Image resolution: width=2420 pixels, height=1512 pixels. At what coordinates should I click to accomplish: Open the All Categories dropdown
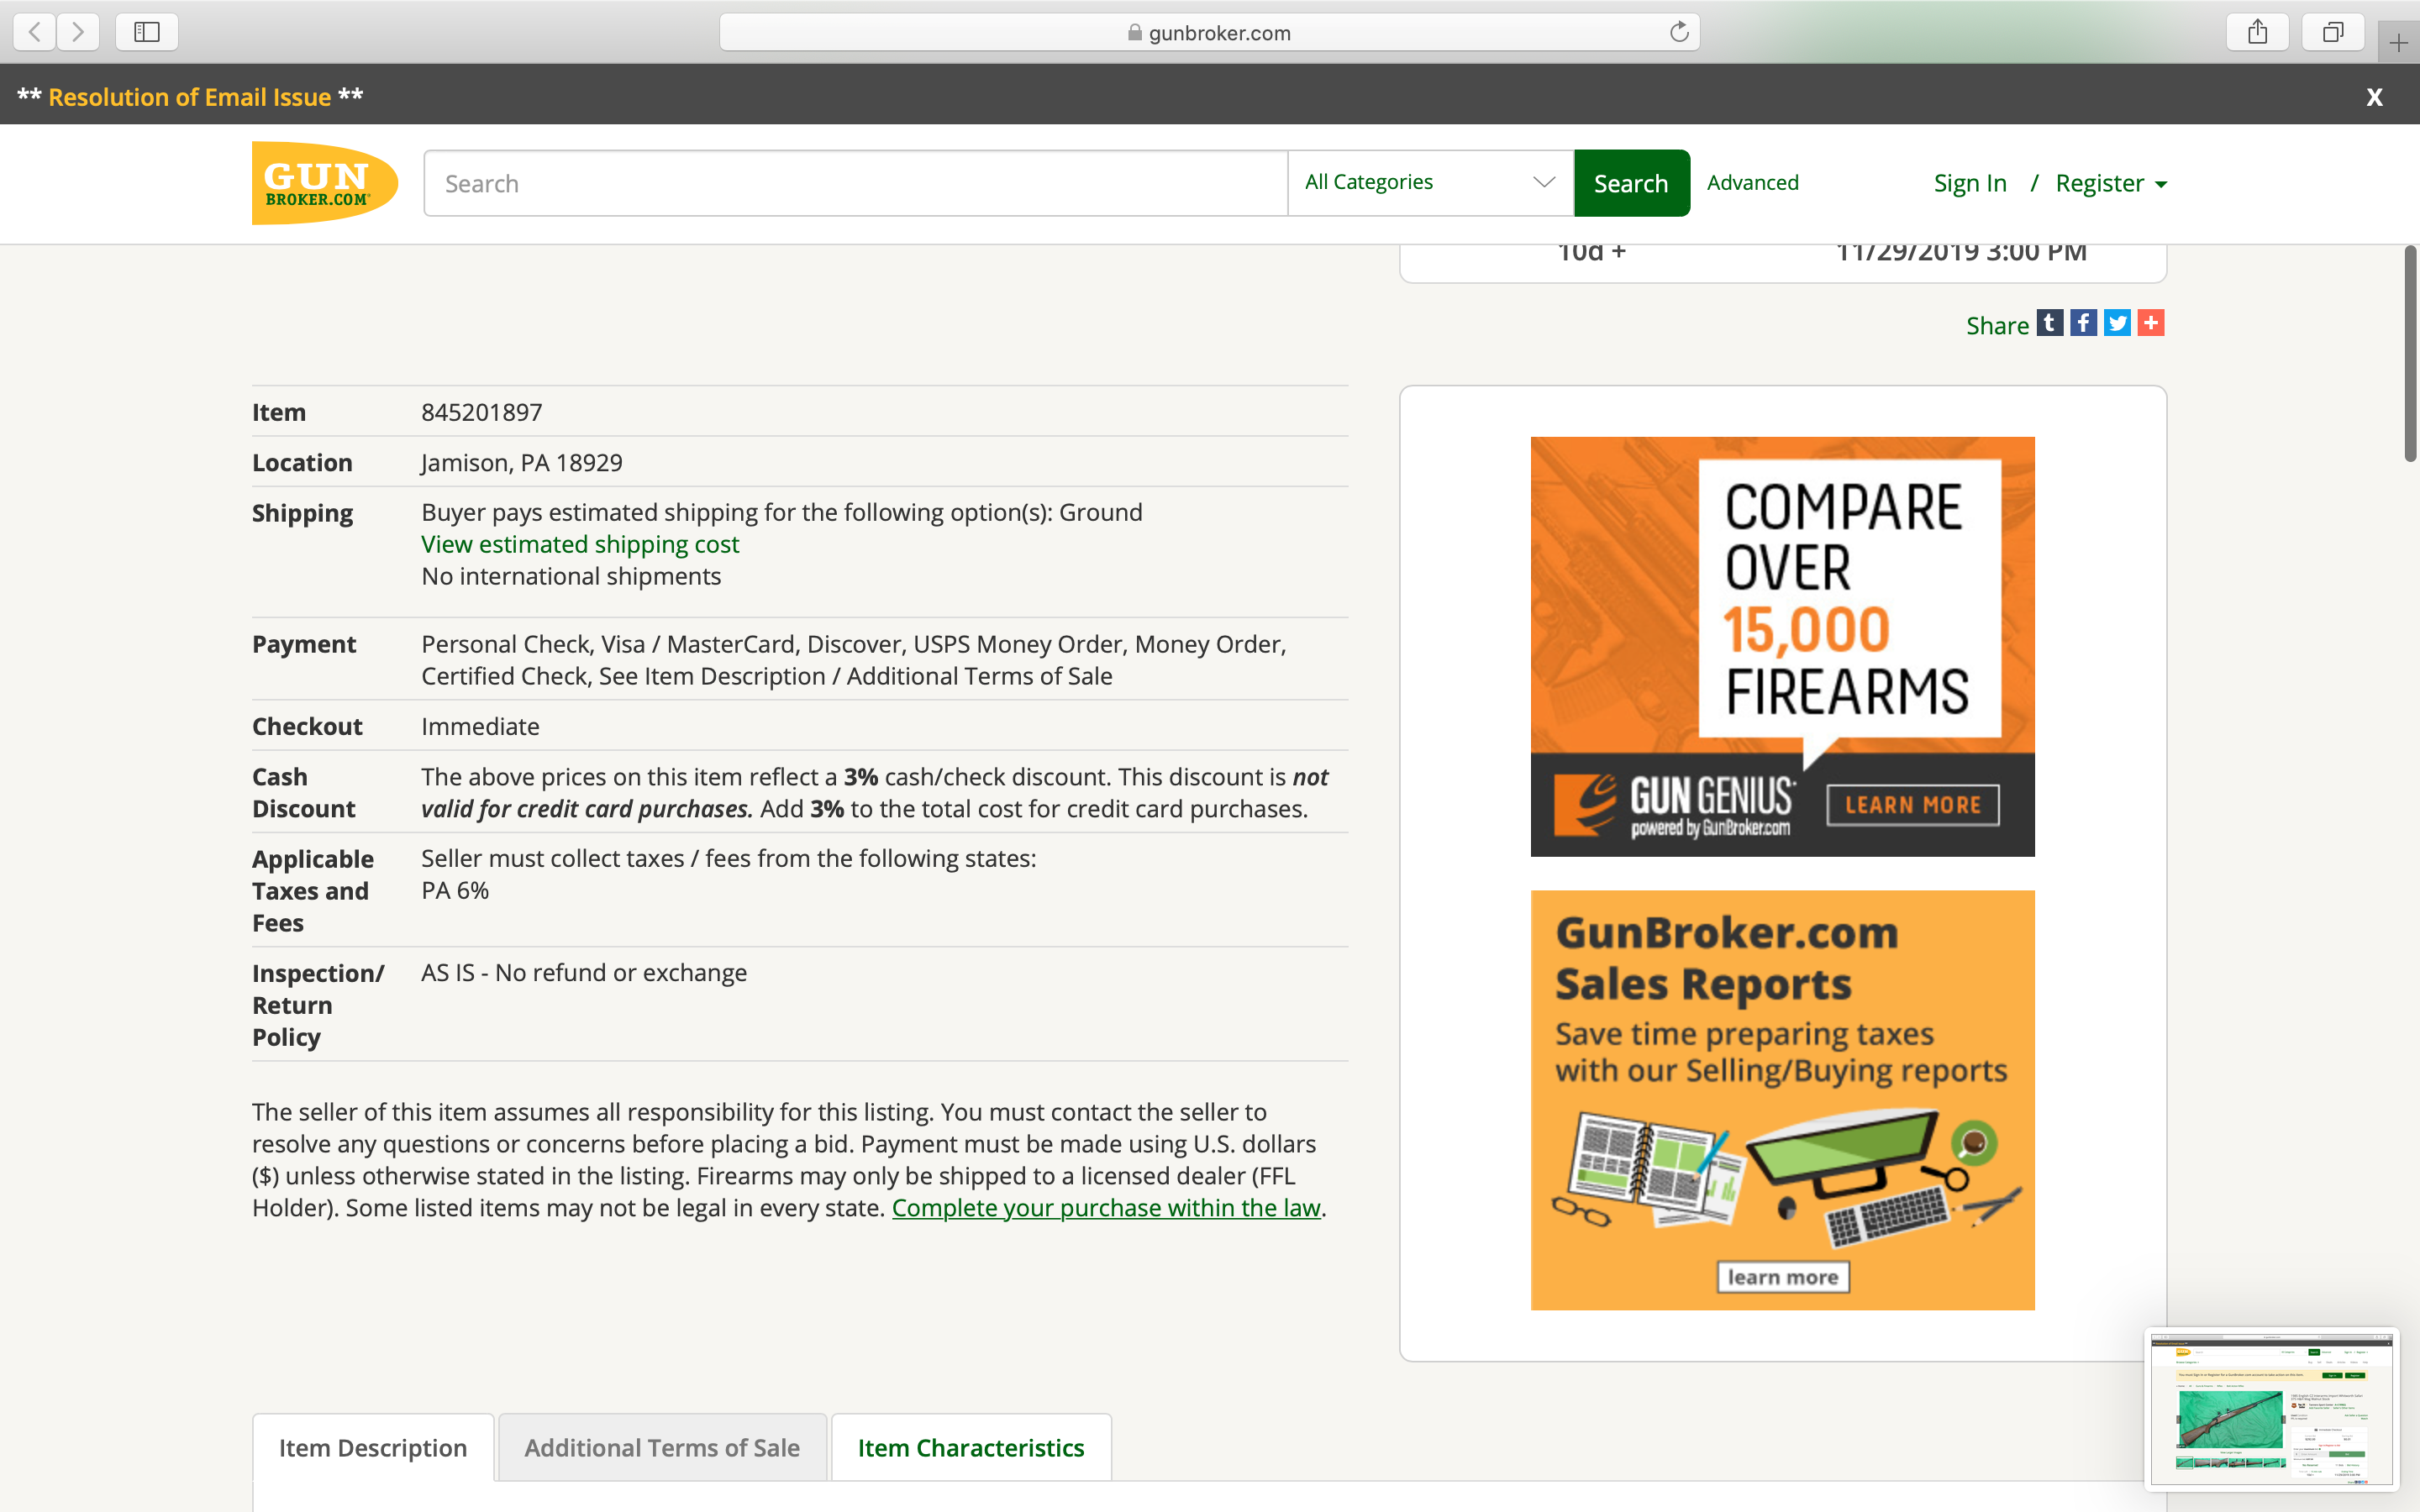(1430, 182)
